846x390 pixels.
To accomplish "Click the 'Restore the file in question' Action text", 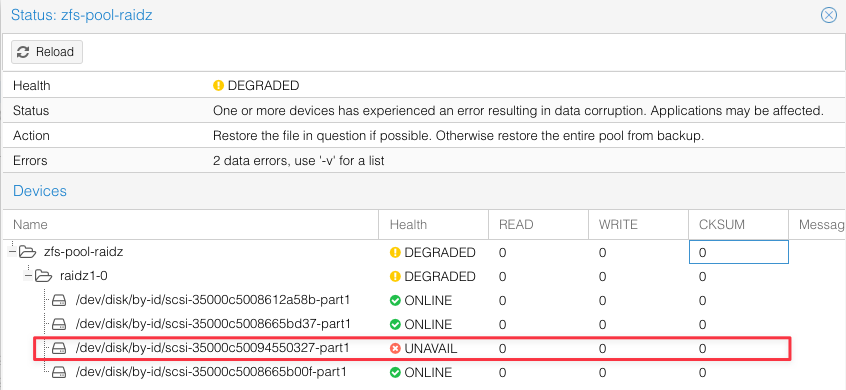I will pos(459,135).
